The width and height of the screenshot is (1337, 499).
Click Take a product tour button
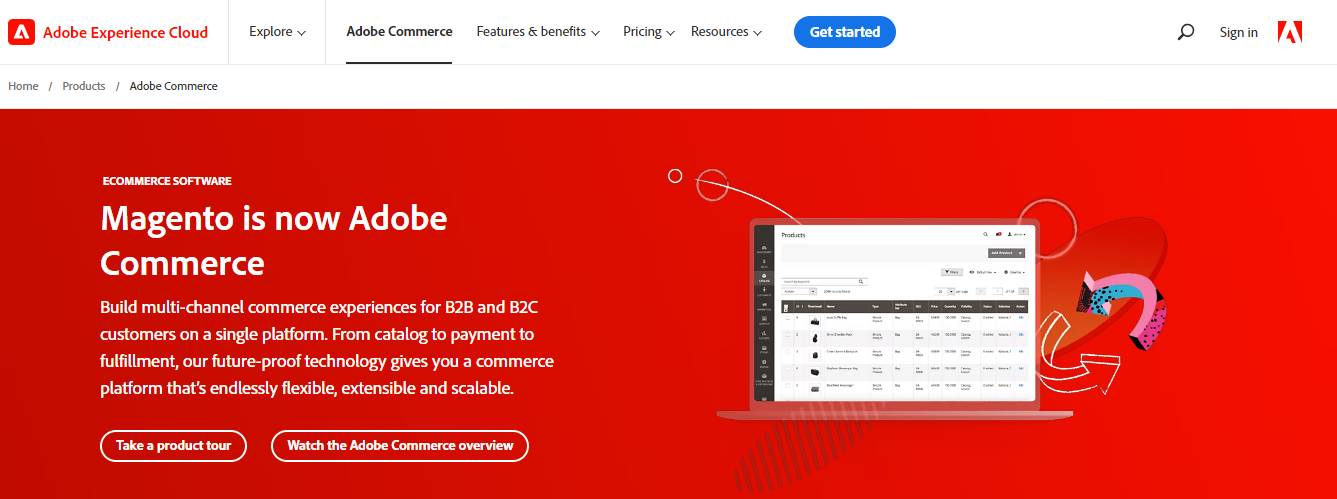173,445
